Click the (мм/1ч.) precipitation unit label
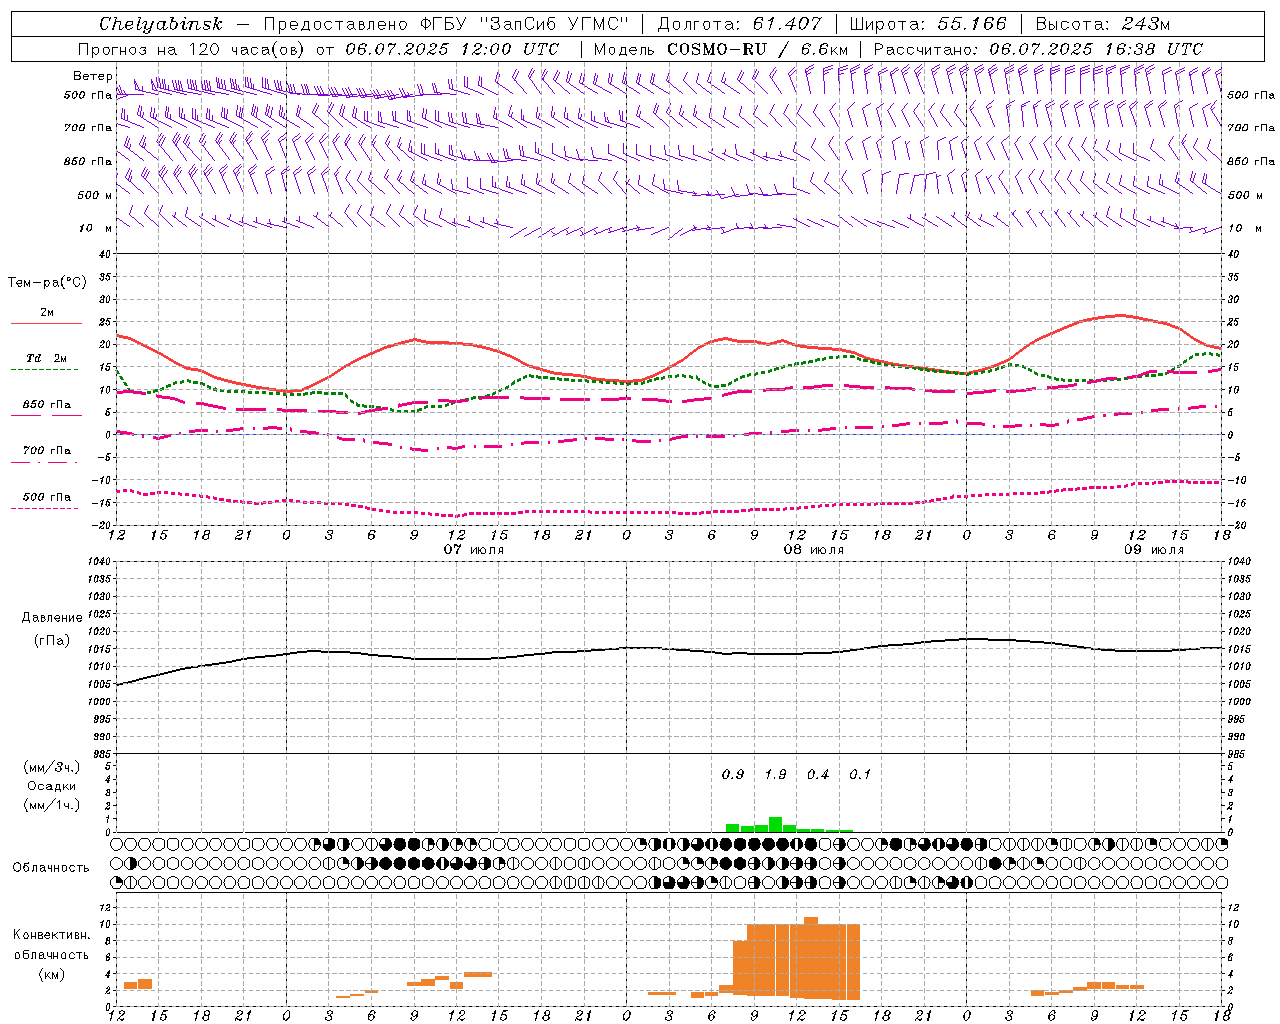 [x=52, y=805]
